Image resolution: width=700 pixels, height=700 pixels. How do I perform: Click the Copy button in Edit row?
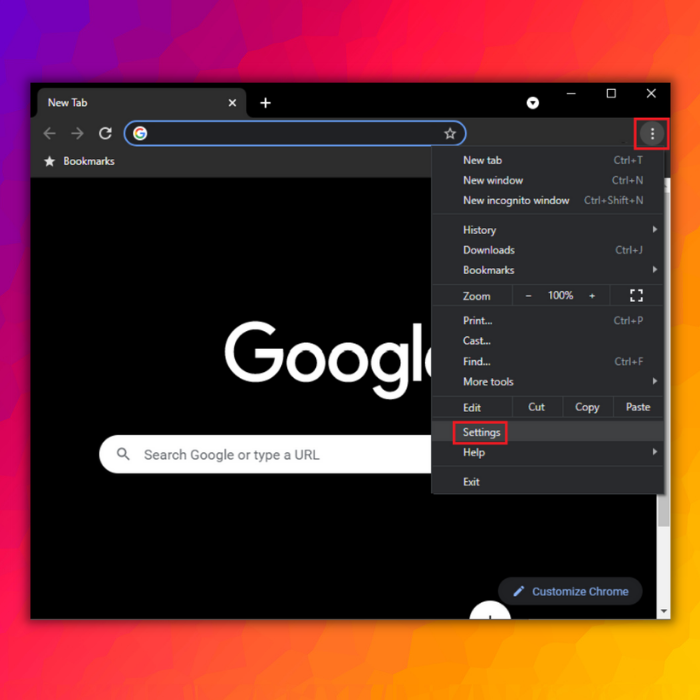587,407
